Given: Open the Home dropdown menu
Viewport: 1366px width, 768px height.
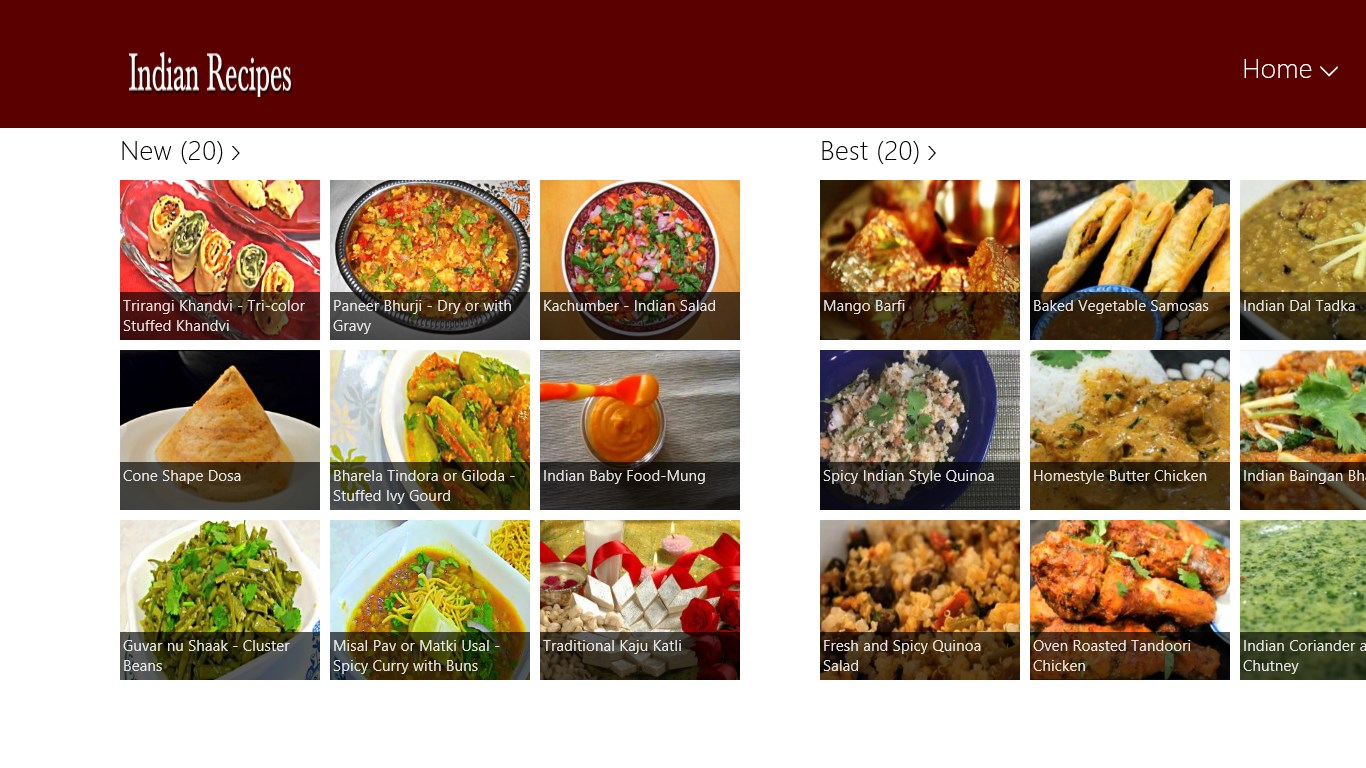Looking at the screenshot, I should coord(1289,69).
